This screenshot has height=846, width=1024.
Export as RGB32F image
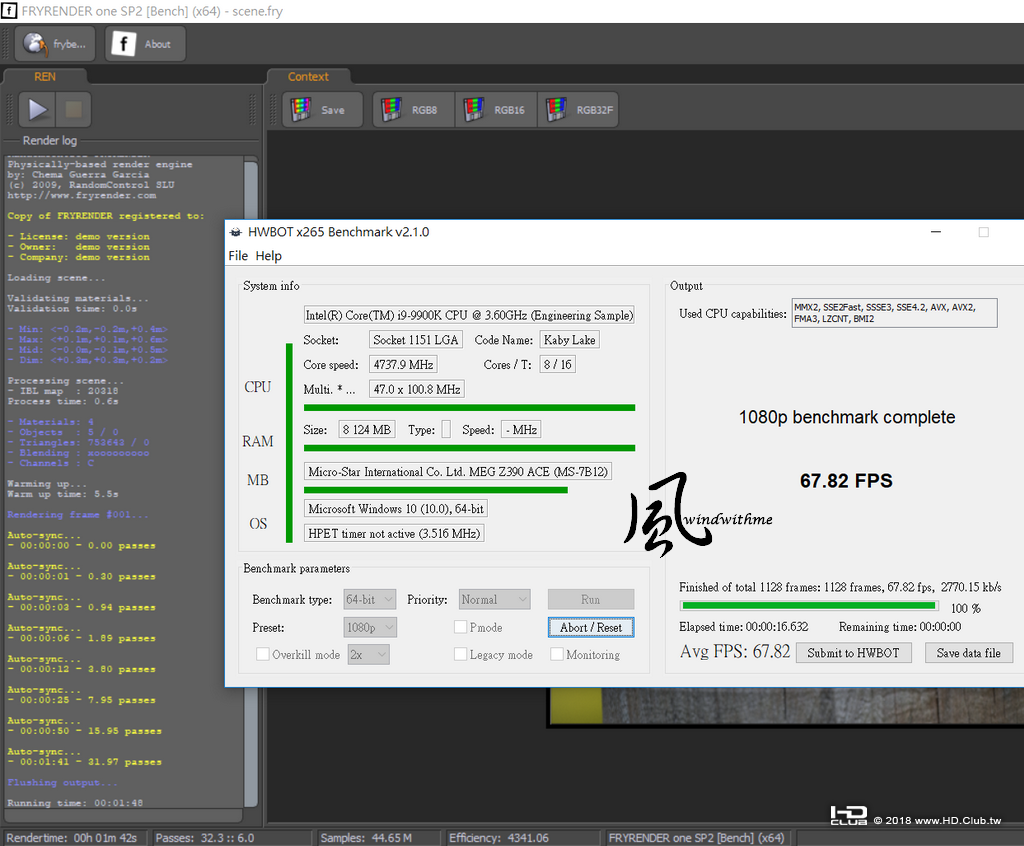coord(578,110)
